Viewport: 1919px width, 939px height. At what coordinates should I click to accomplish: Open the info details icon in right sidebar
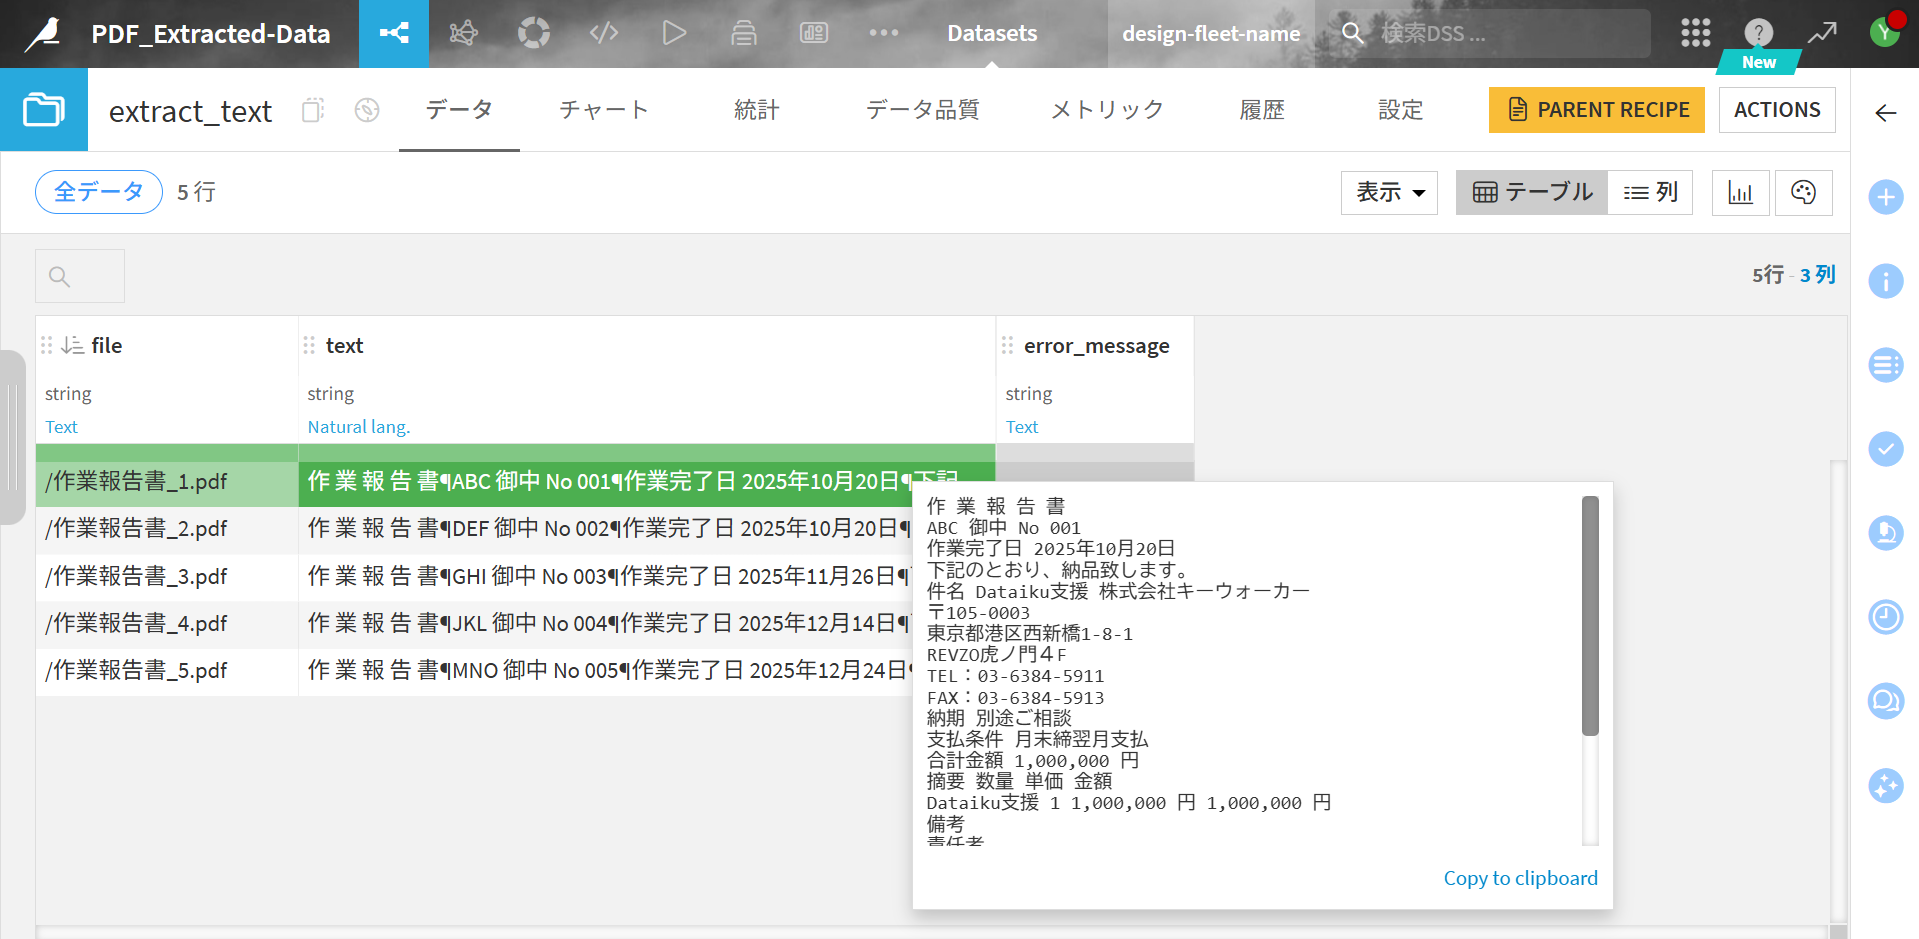click(1885, 281)
